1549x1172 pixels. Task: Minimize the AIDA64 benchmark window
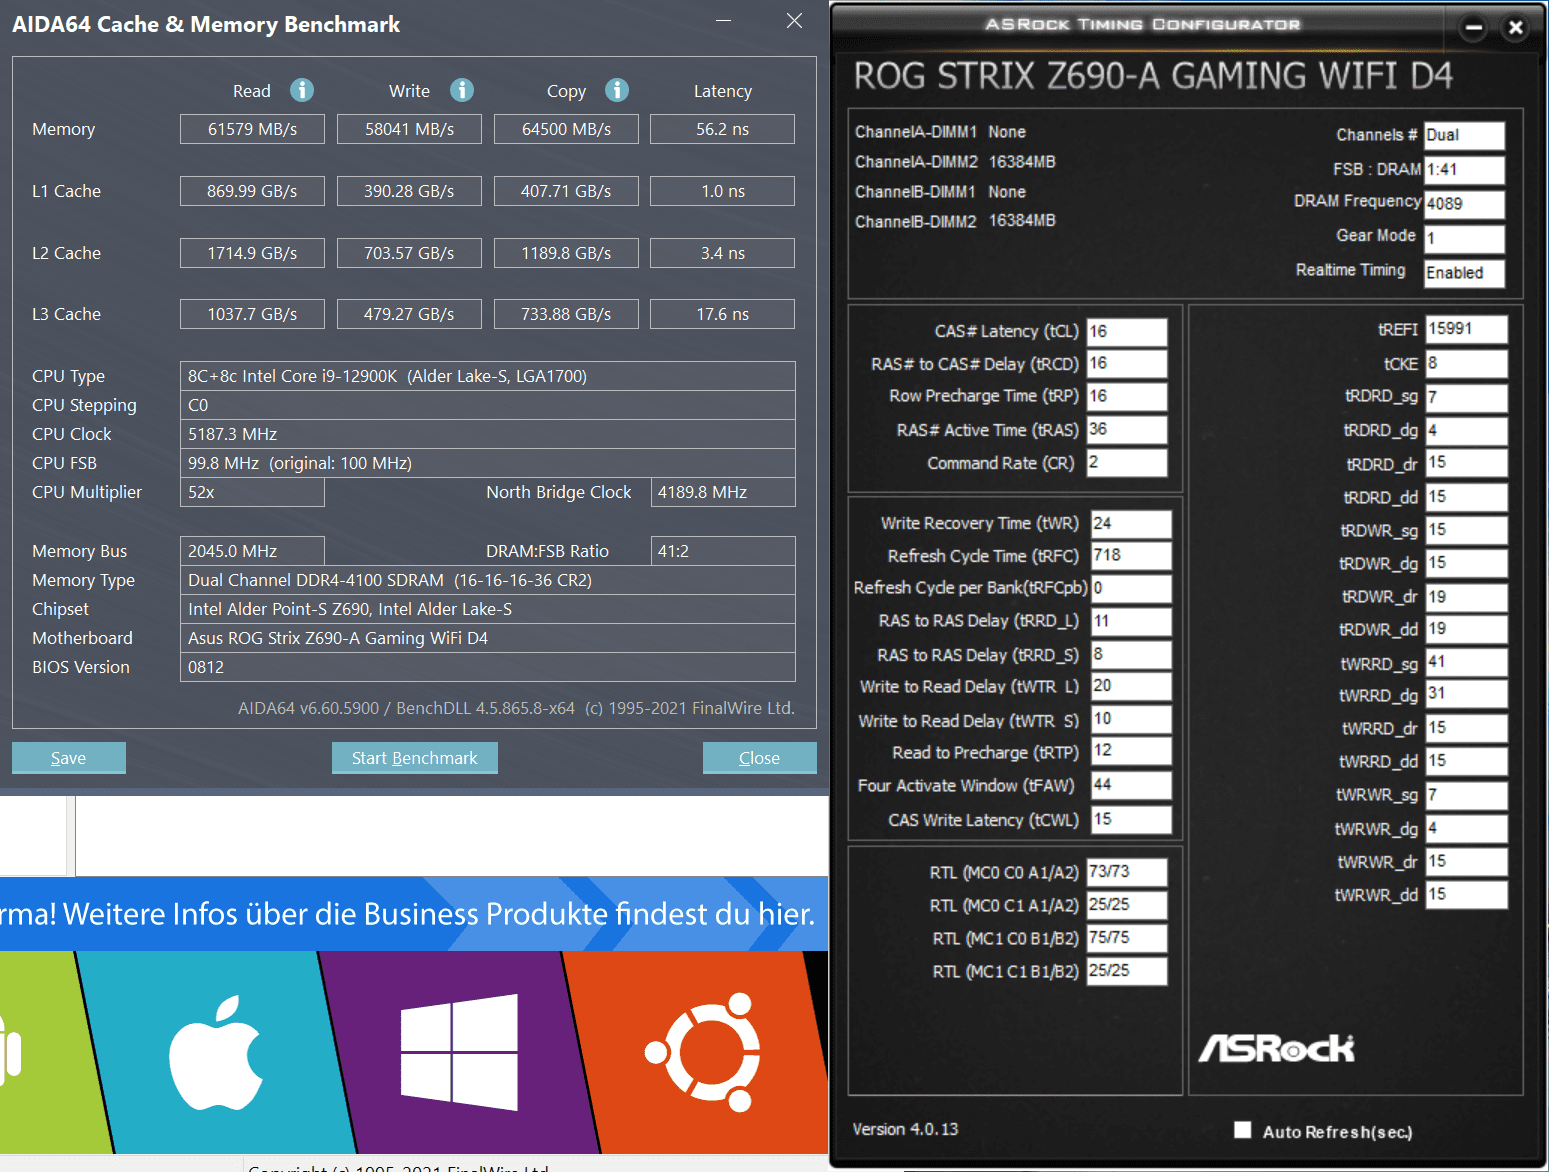(x=723, y=21)
